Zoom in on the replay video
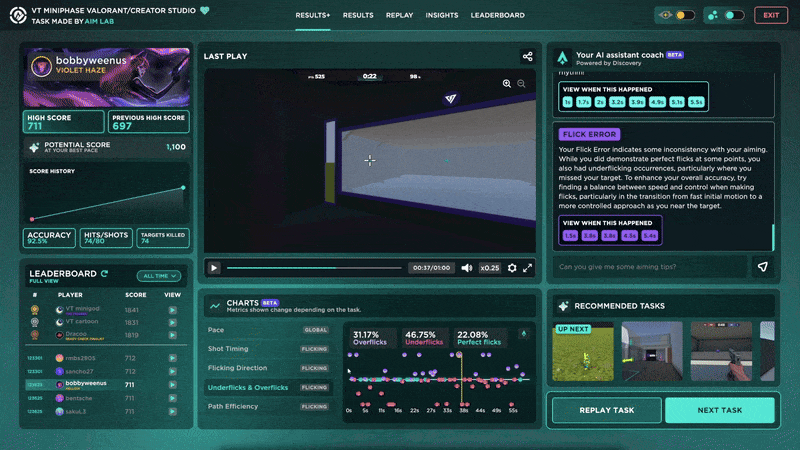Image resolution: width=800 pixels, height=450 pixels. pyautogui.click(x=507, y=84)
